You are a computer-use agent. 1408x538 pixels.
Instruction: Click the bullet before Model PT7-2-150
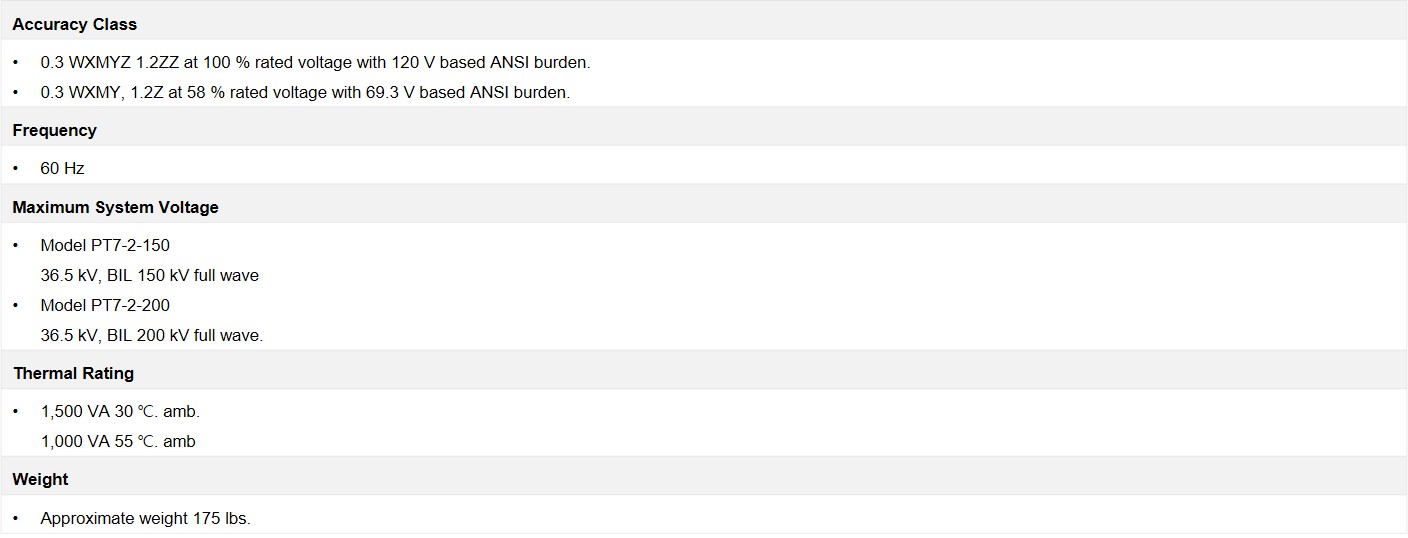(x=16, y=245)
